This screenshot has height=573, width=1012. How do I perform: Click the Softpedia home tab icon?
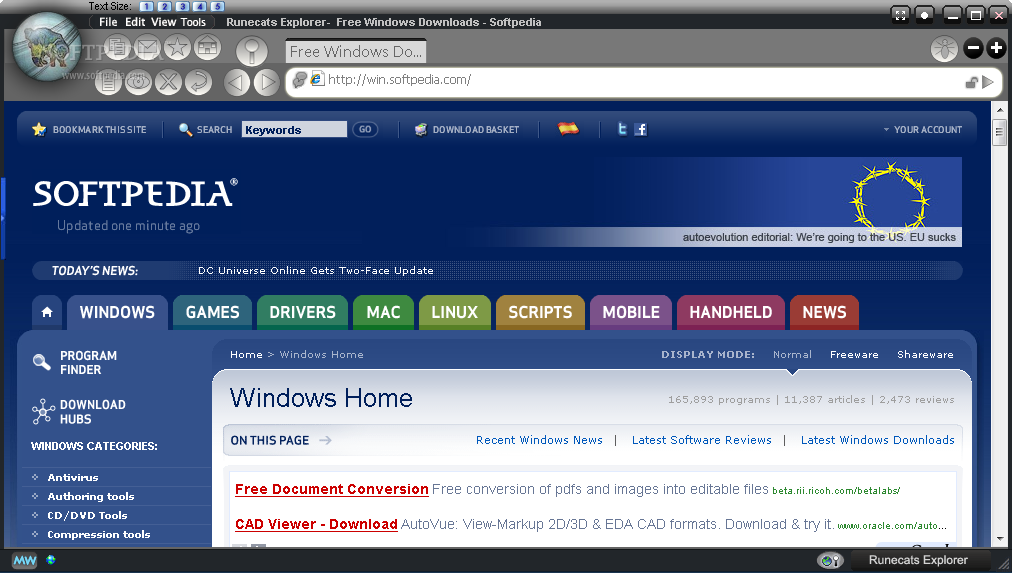pyautogui.click(x=47, y=312)
